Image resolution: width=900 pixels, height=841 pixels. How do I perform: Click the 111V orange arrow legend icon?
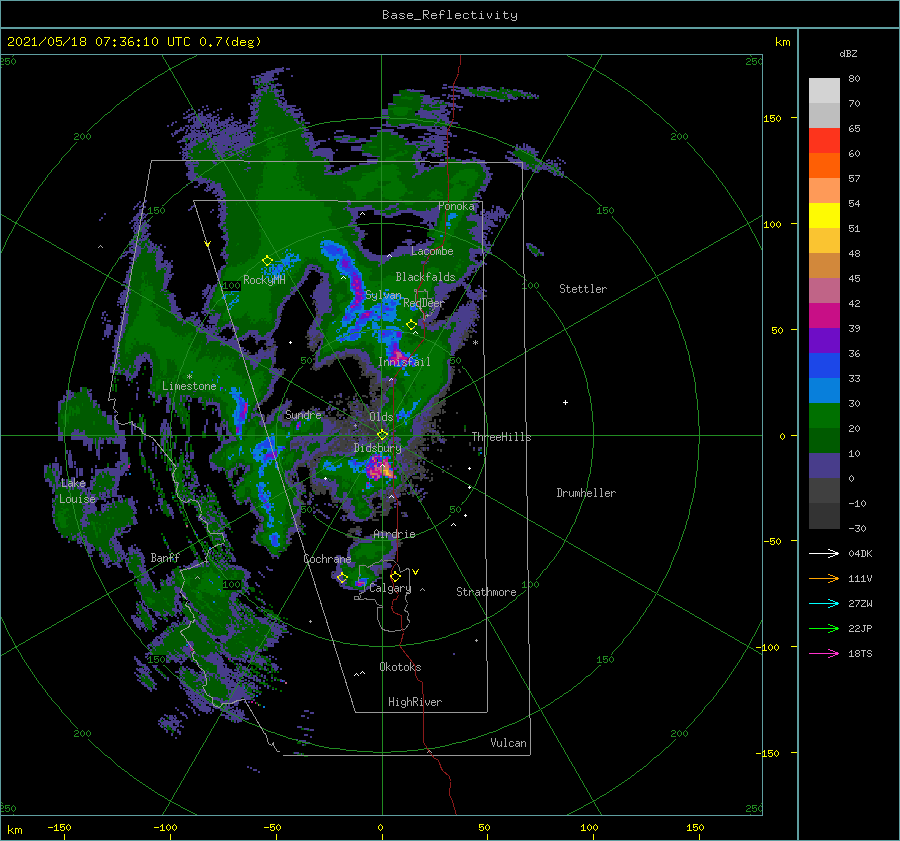coord(824,579)
